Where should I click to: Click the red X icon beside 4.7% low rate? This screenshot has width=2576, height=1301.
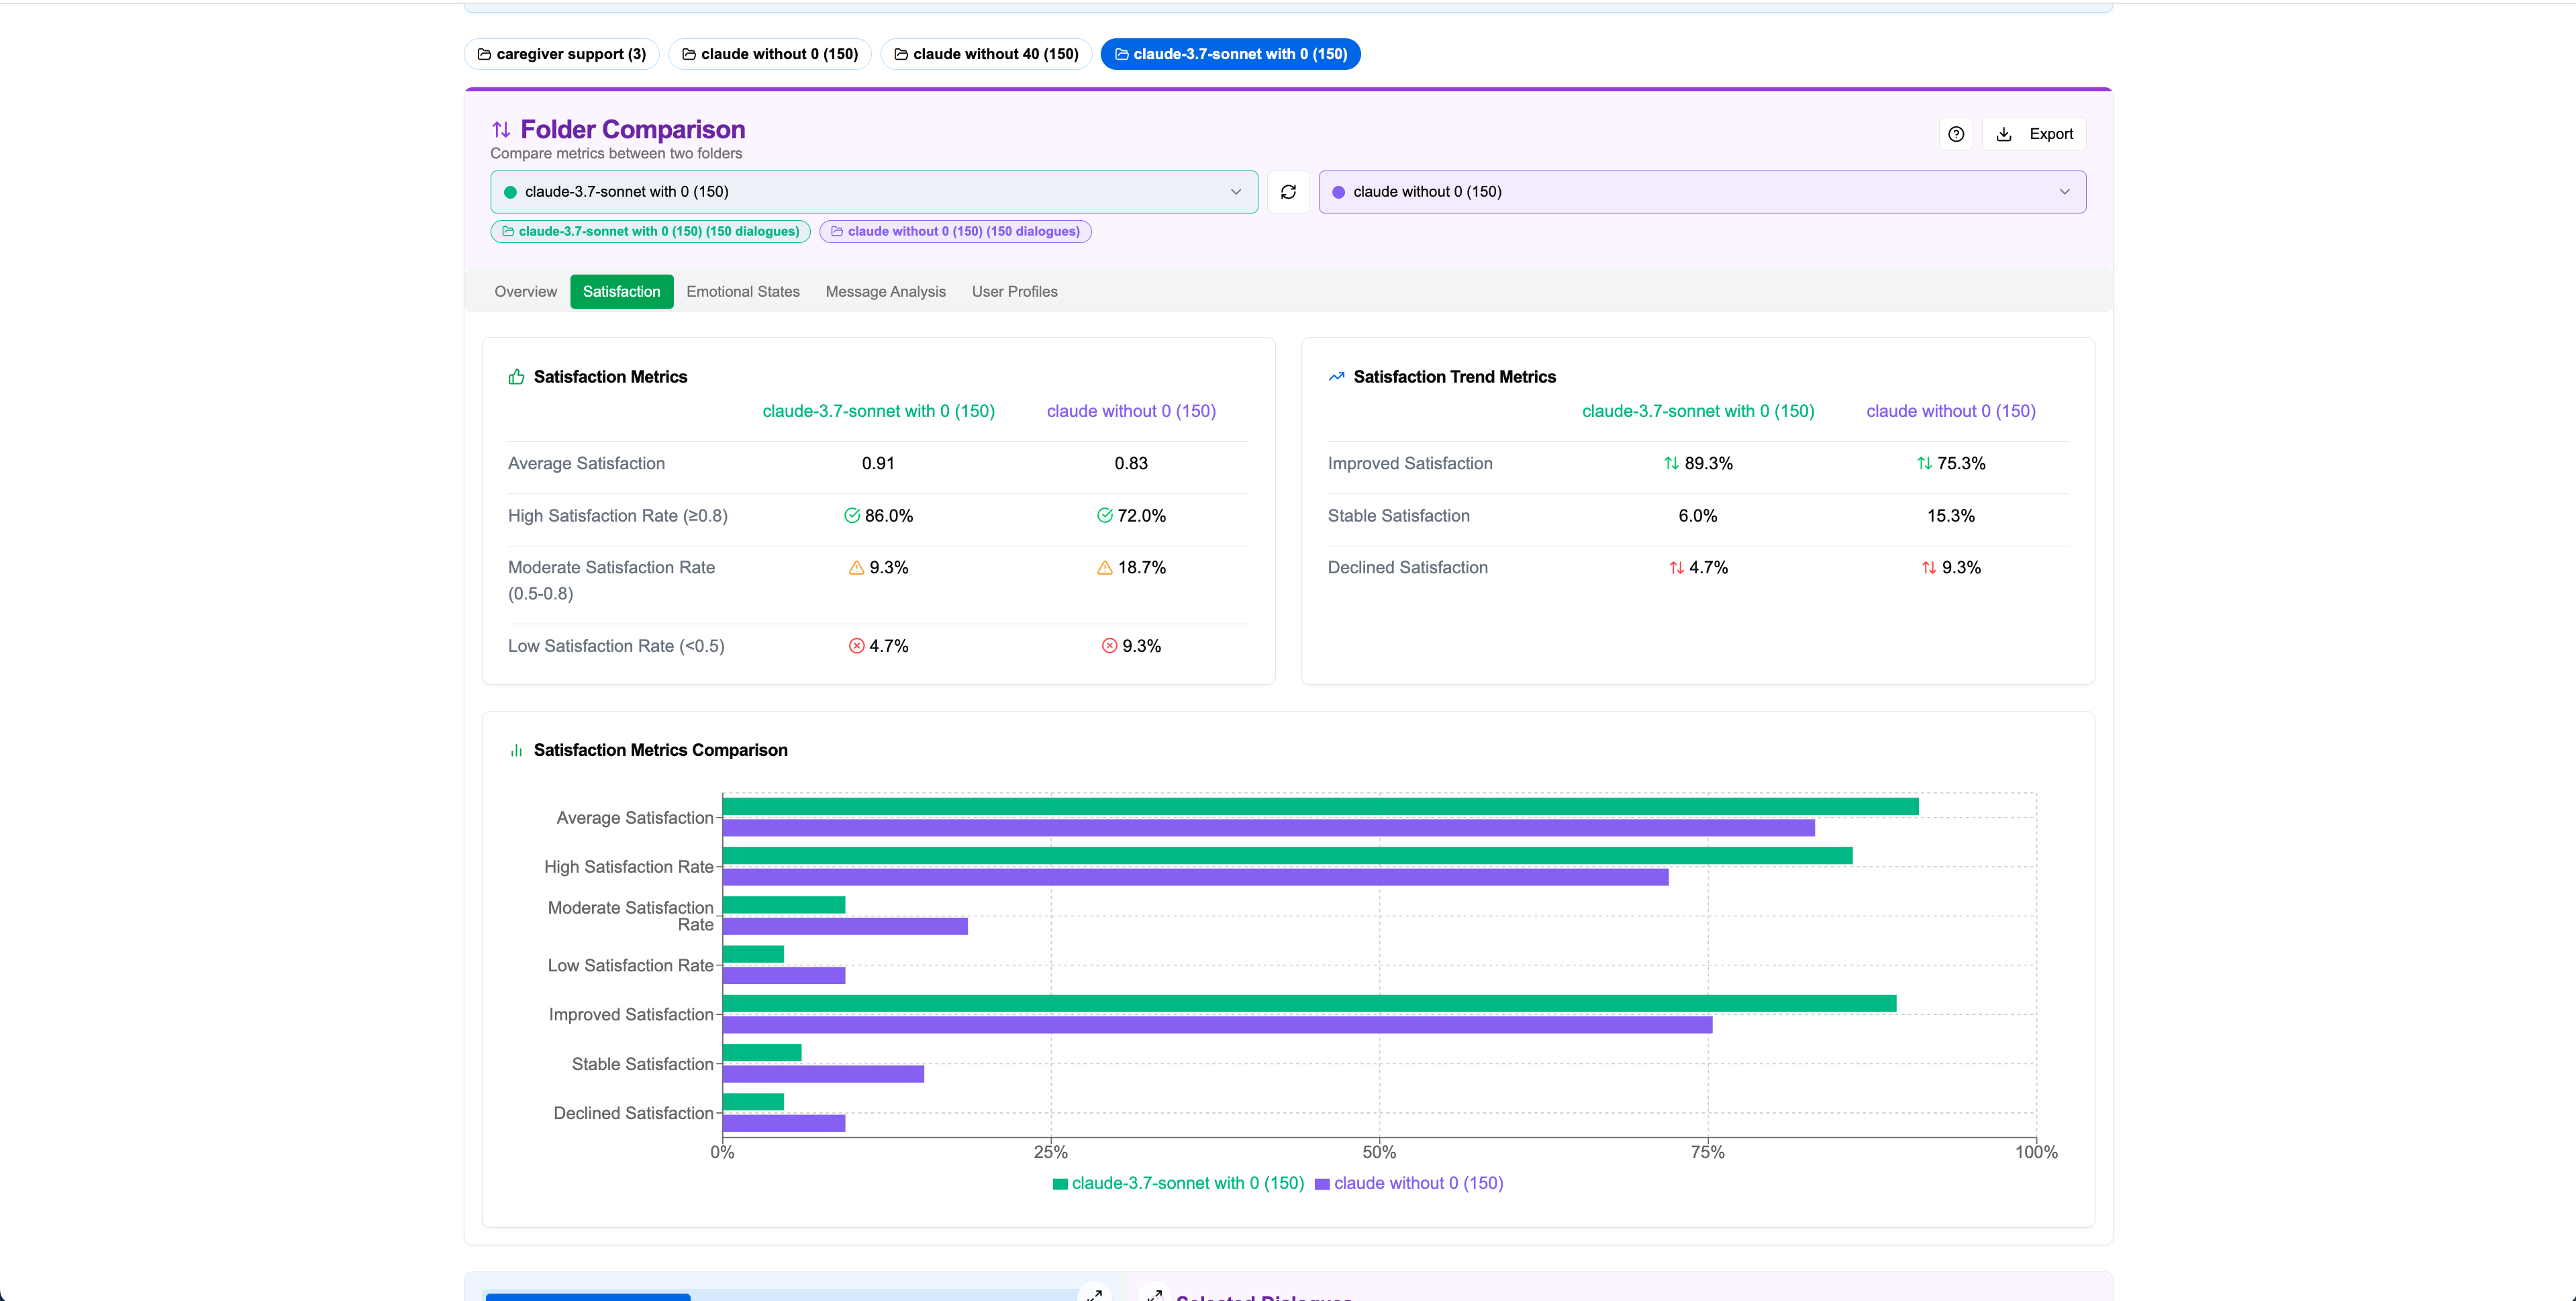pyautogui.click(x=856, y=646)
